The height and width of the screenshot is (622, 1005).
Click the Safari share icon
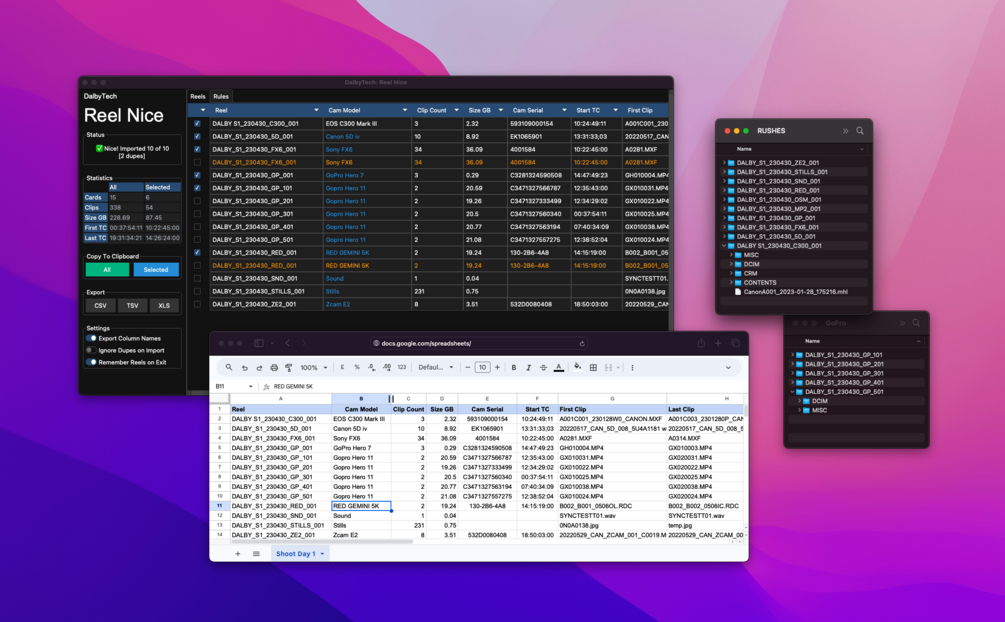701,343
